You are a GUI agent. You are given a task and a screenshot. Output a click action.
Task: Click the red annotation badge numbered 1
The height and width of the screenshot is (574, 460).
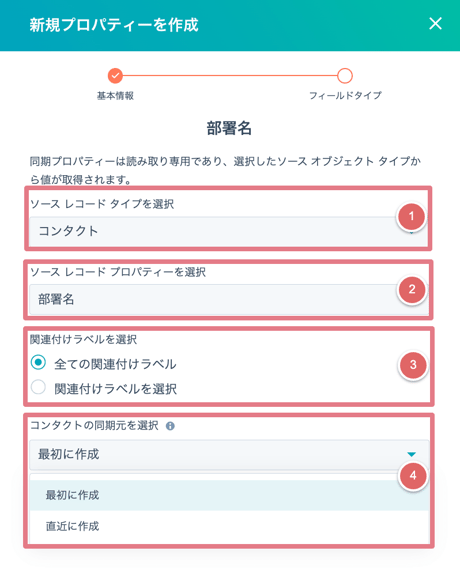411,216
